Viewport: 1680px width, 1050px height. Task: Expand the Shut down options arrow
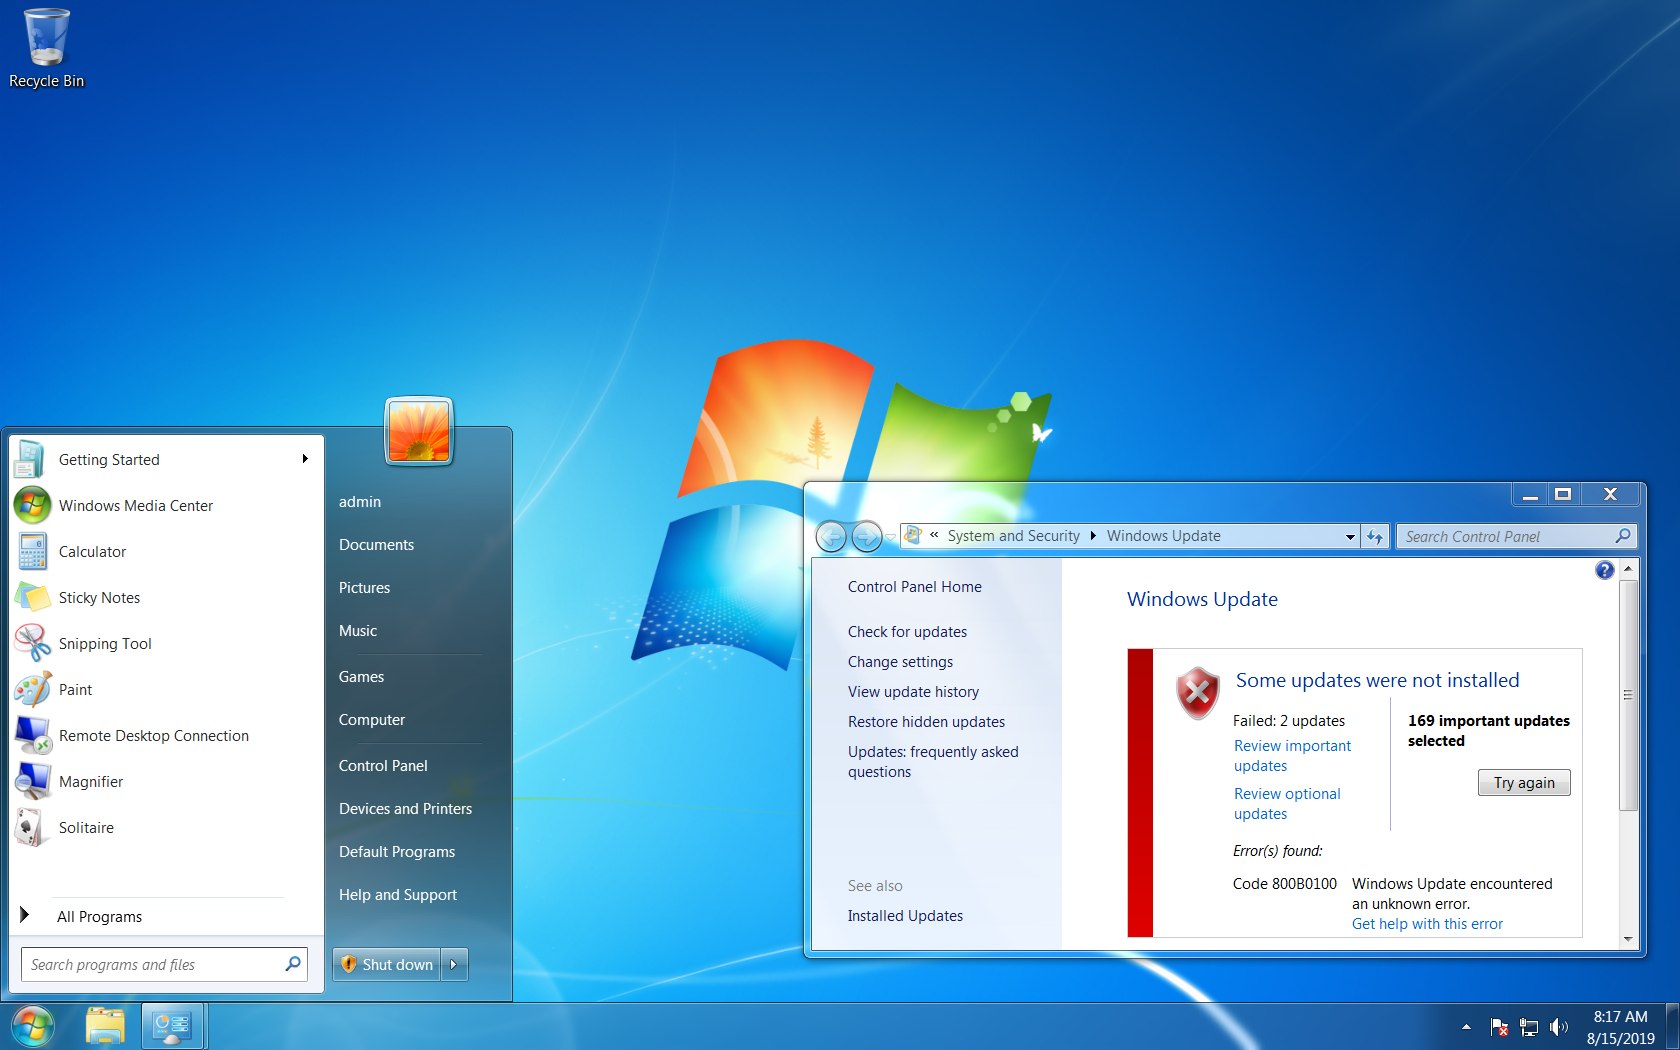pos(455,964)
